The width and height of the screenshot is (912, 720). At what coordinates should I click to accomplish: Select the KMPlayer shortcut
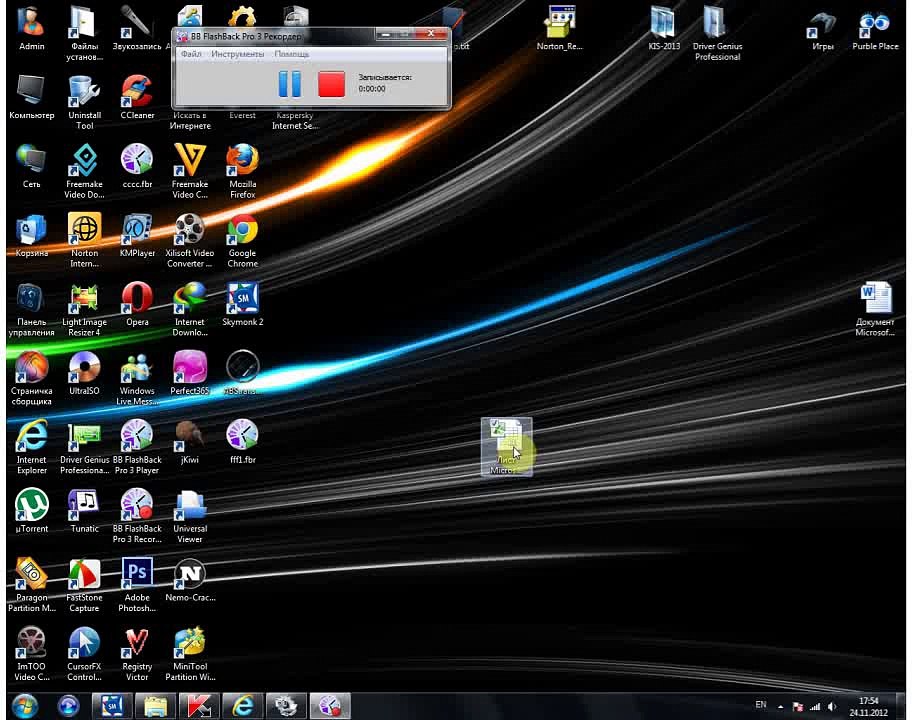[137, 235]
